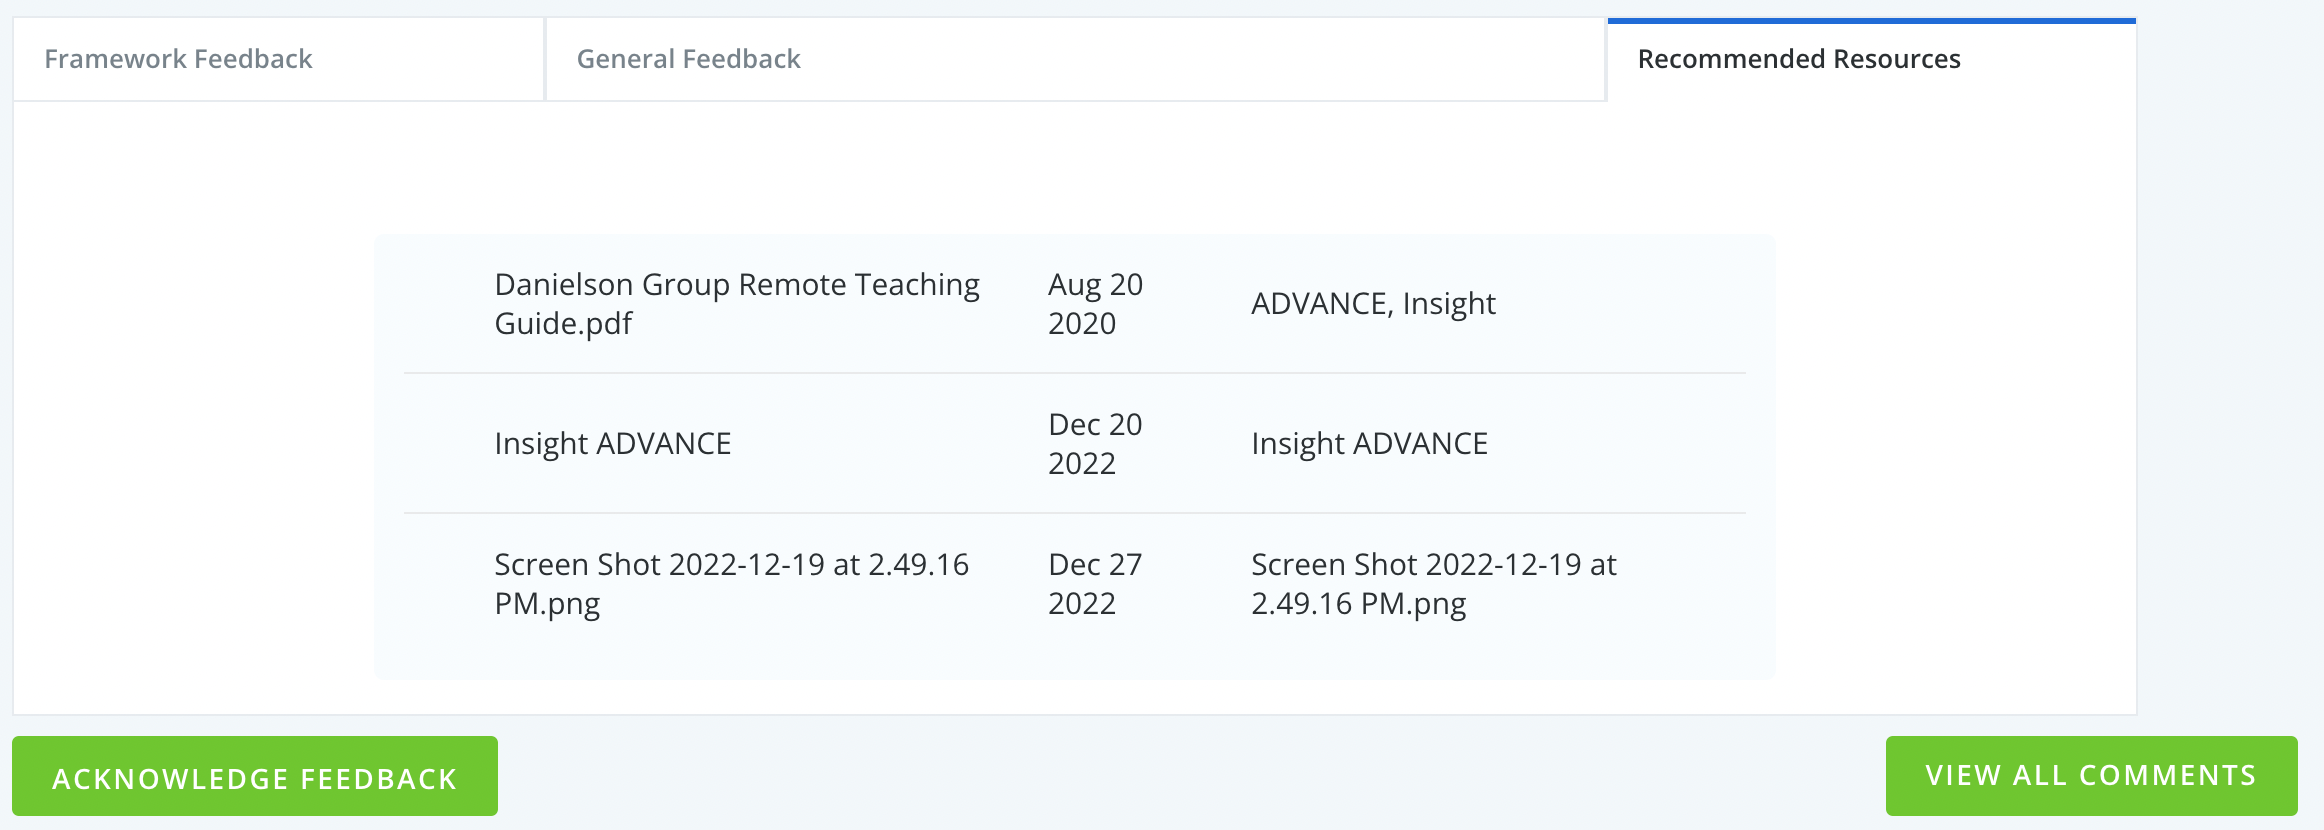Click the Screen Shot description in right column
The image size is (2324, 830).
click(x=1432, y=584)
